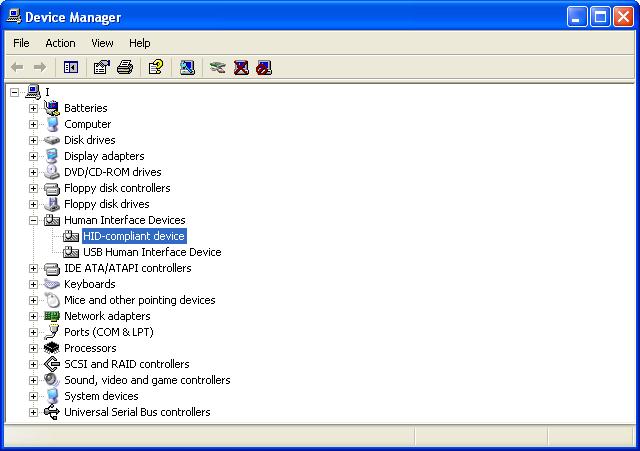This screenshot has height=451, width=640.
Task: Click the Computer category icon
Action: [52, 124]
